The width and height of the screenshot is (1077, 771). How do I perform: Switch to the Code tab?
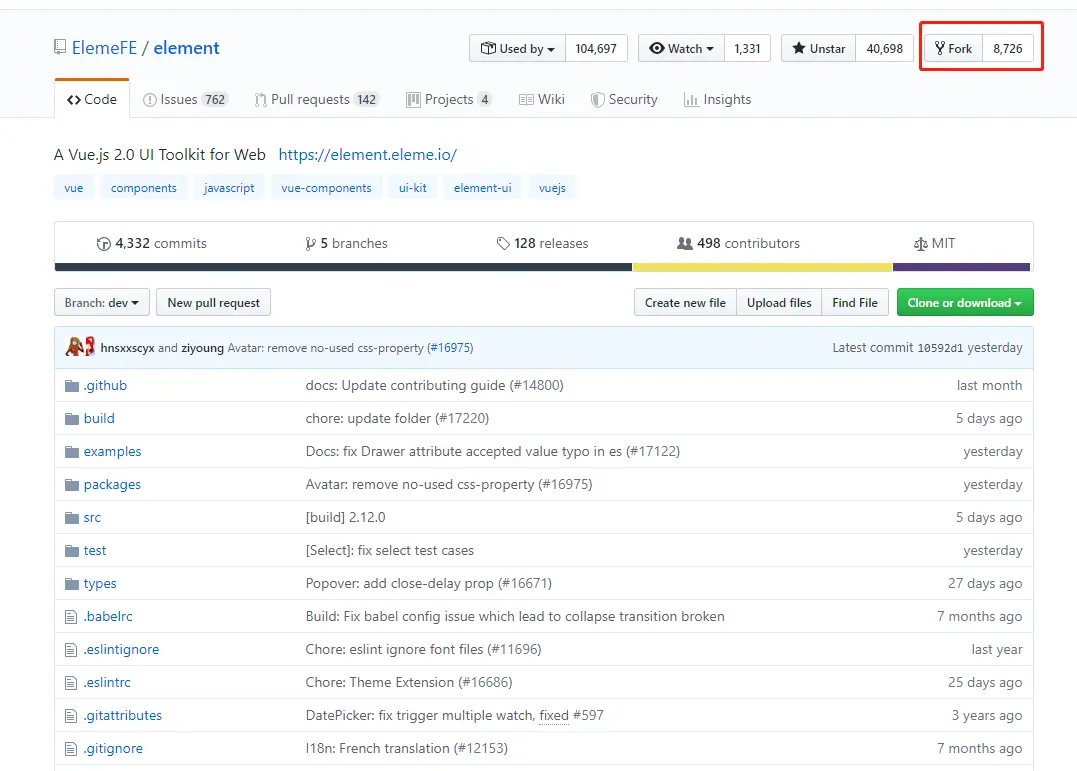click(x=92, y=99)
